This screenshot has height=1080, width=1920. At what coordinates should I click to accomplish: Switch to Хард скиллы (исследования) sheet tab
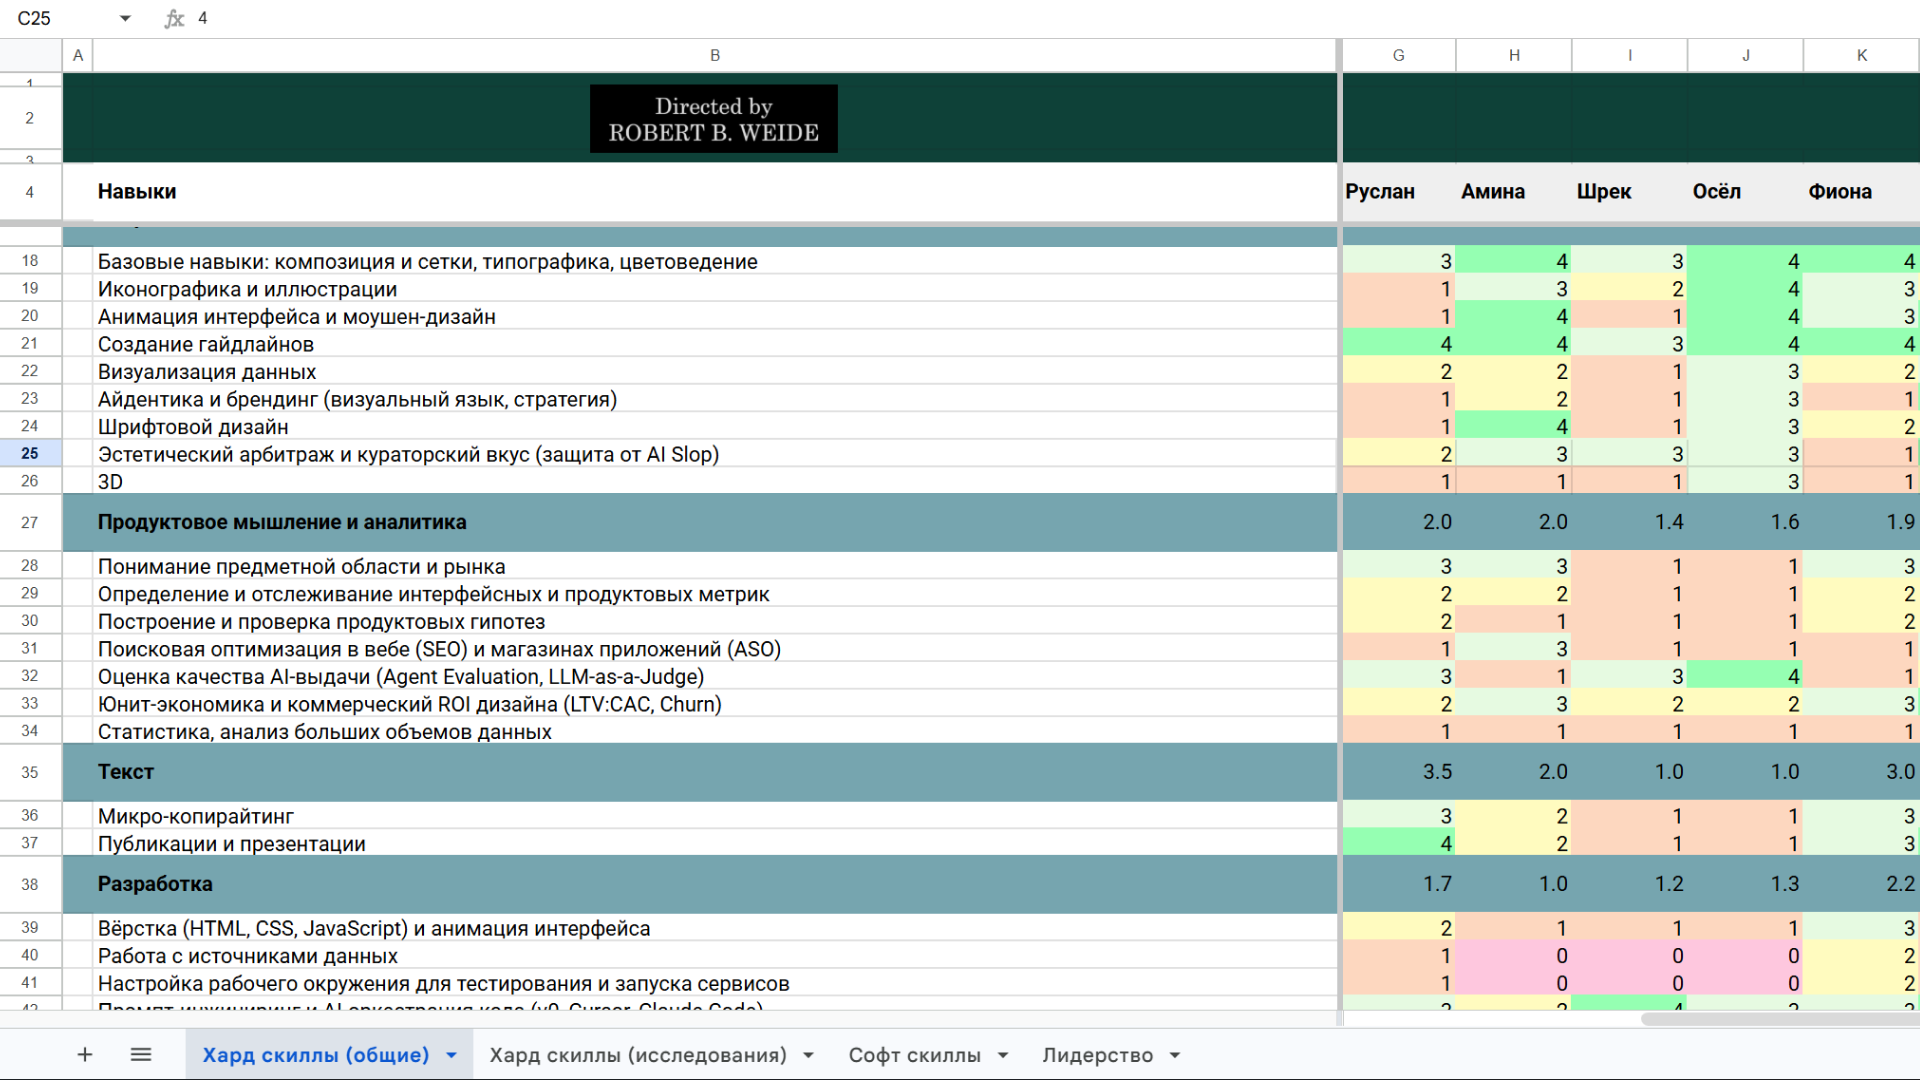pos(638,1055)
